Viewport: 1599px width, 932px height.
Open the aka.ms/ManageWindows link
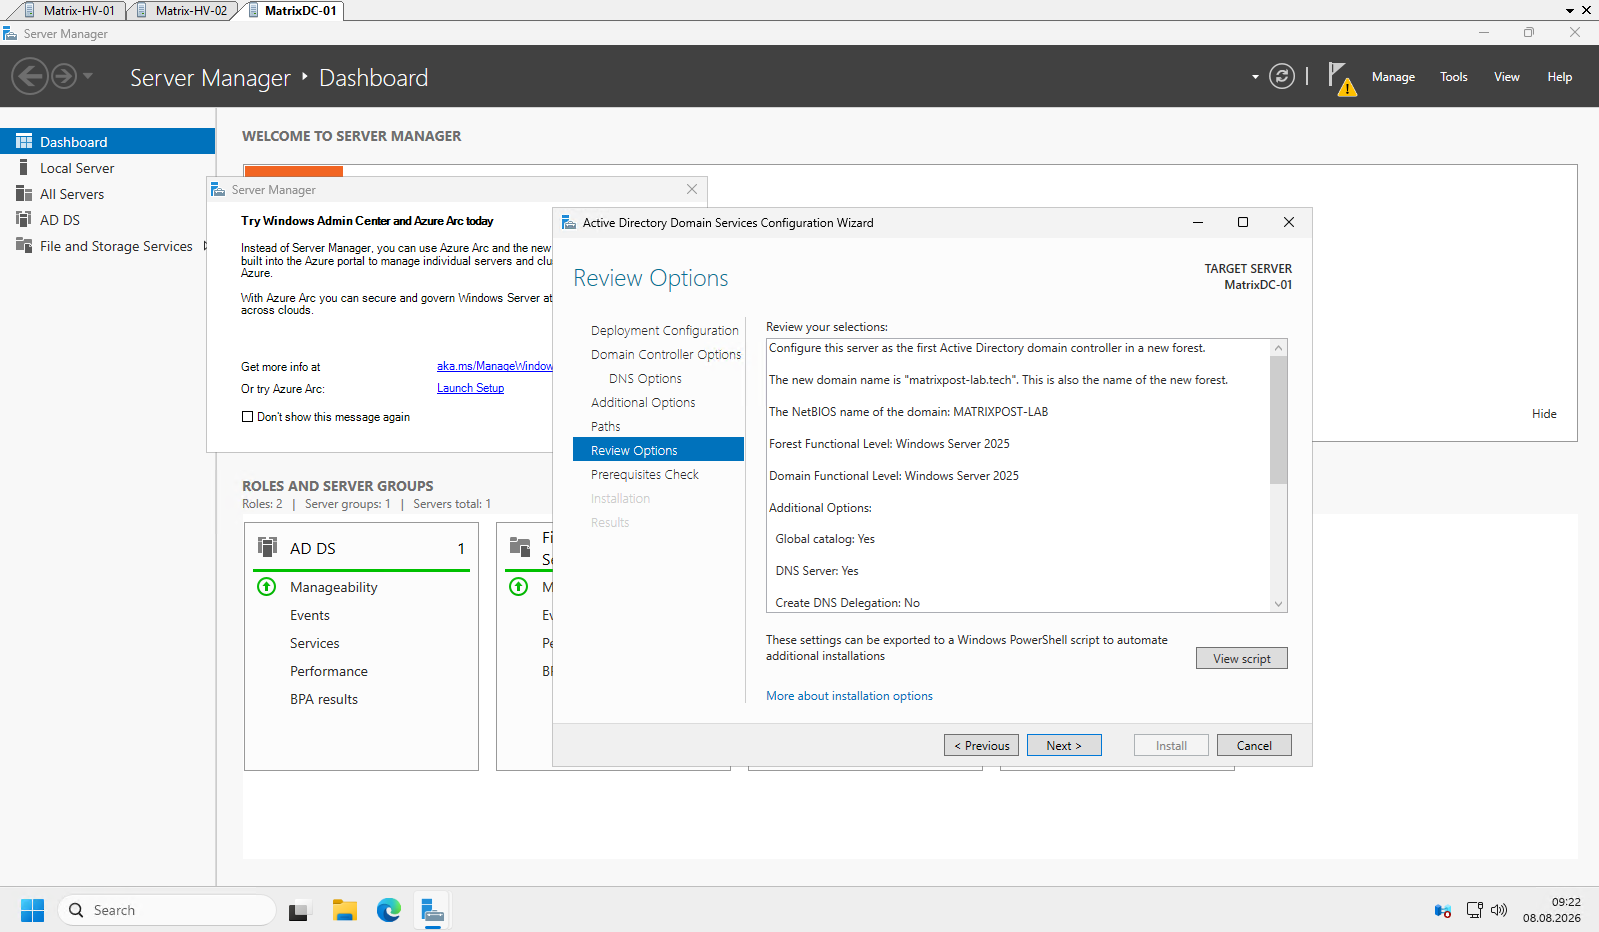tap(494, 366)
